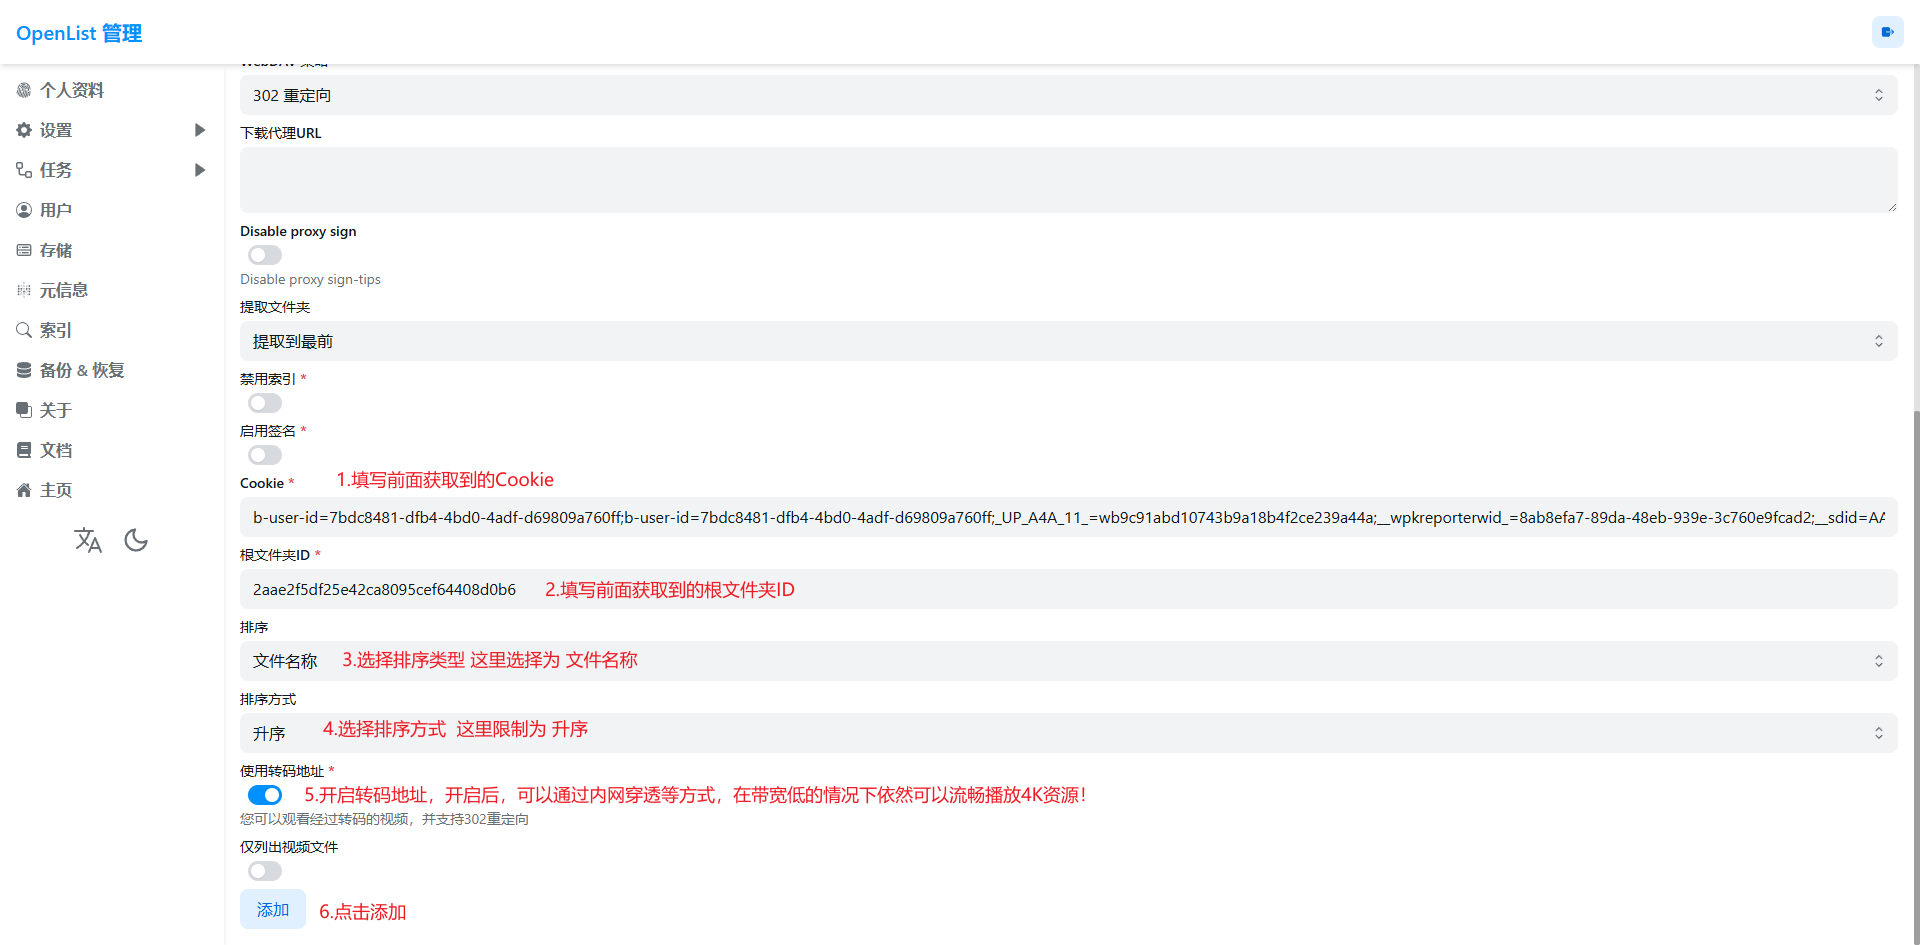This screenshot has width=1920, height=945.
Task: Click the logout icon in top-right corner
Action: (x=1887, y=32)
